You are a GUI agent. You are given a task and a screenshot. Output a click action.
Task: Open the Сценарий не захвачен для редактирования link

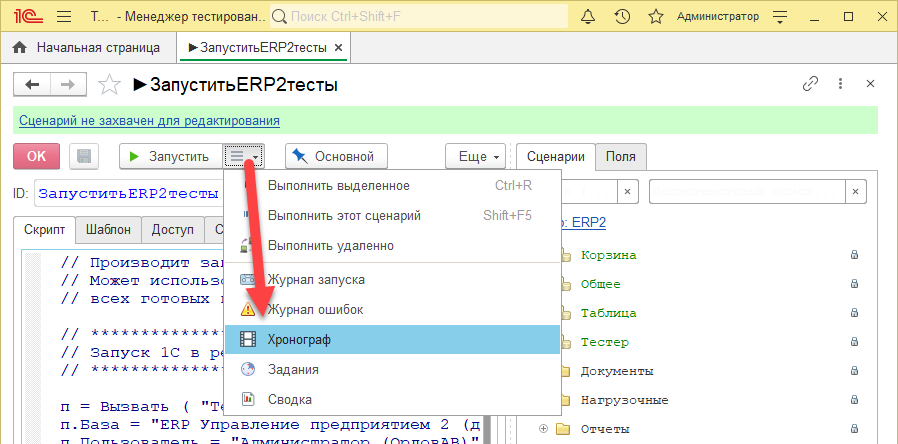pyautogui.click(x=149, y=121)
